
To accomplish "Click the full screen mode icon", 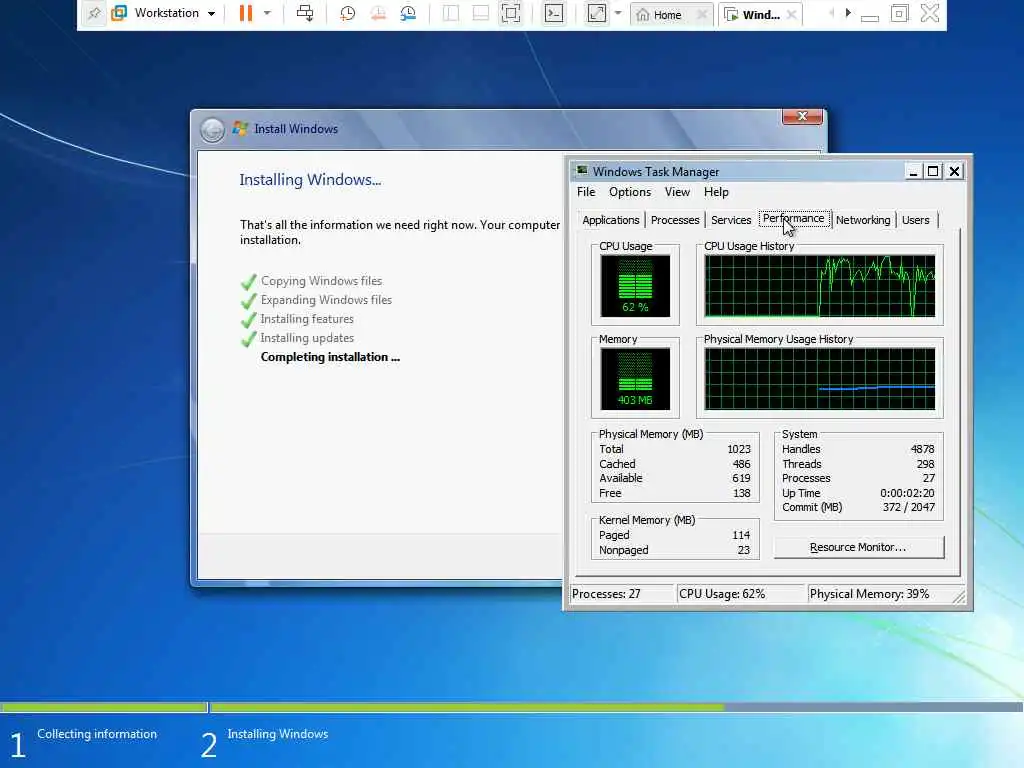I will click(x=511, y=13).
